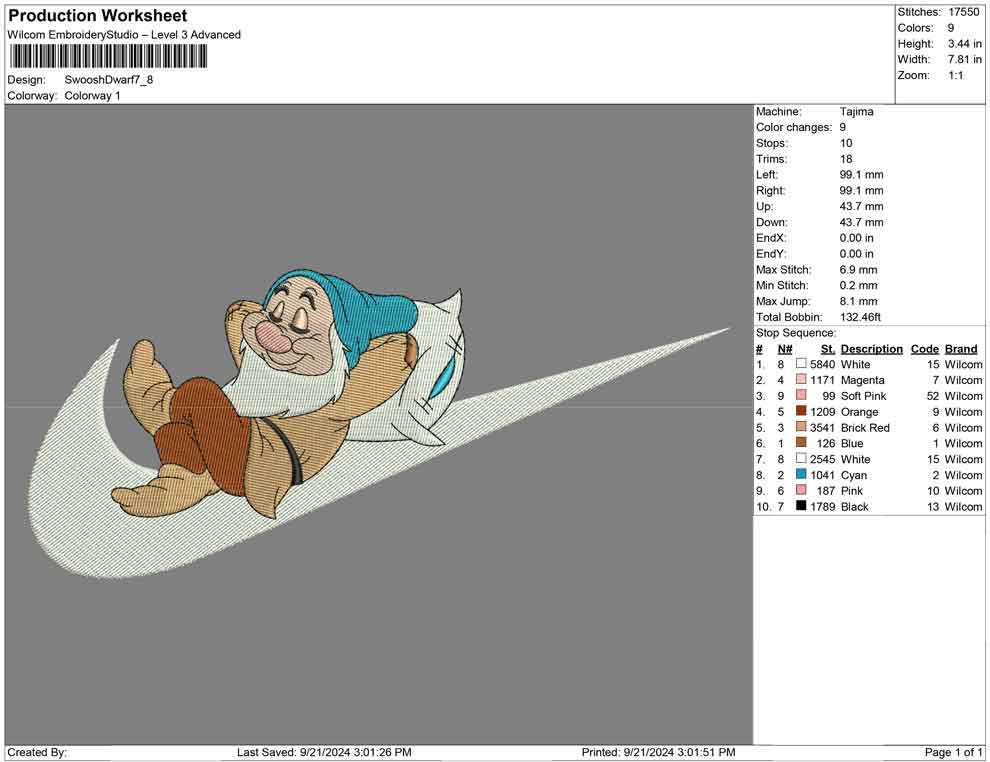Click the N# column header

(x=785, y=349)
